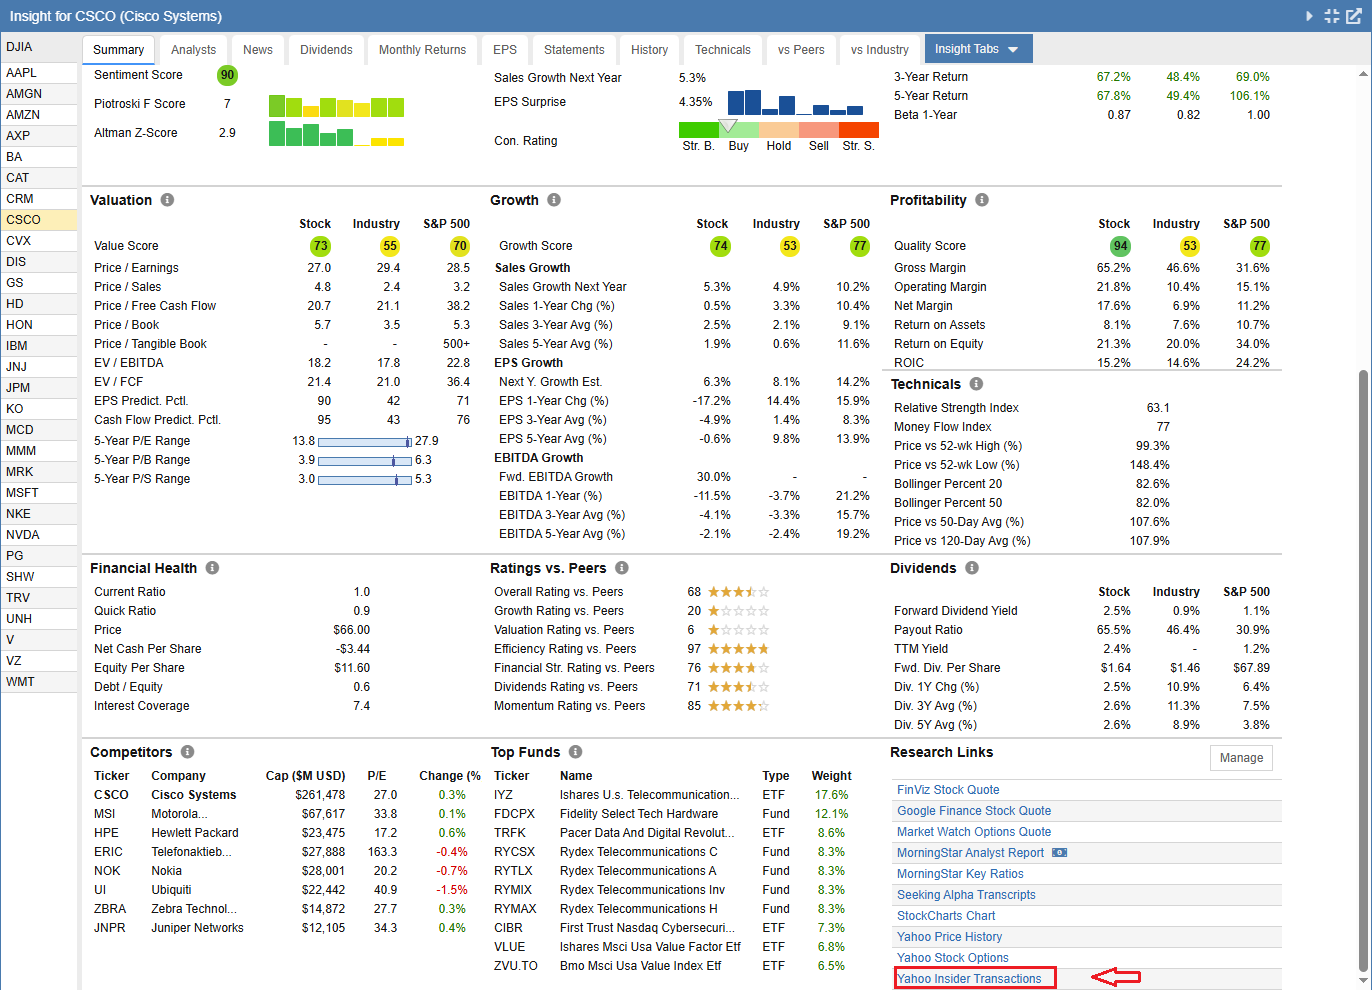Open Yahoo Insider Transactions link
Screen dimensions: 1372x990
pyautogui.click(x=969, y=979)
